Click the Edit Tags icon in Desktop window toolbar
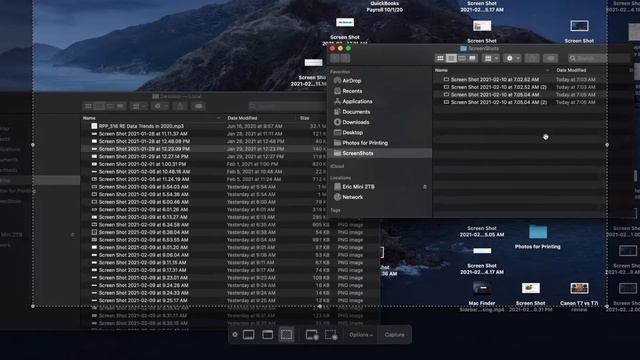640x360 pixels. pos(198,106)
